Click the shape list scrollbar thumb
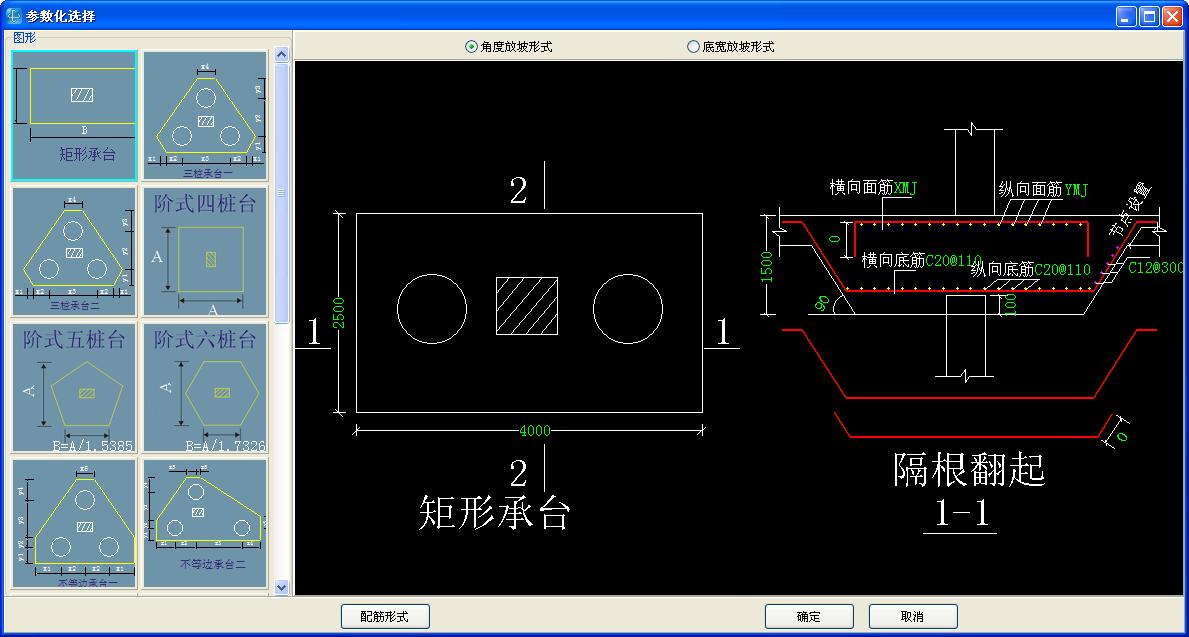Screen dimensions: 1189x637 pos(281,193)
